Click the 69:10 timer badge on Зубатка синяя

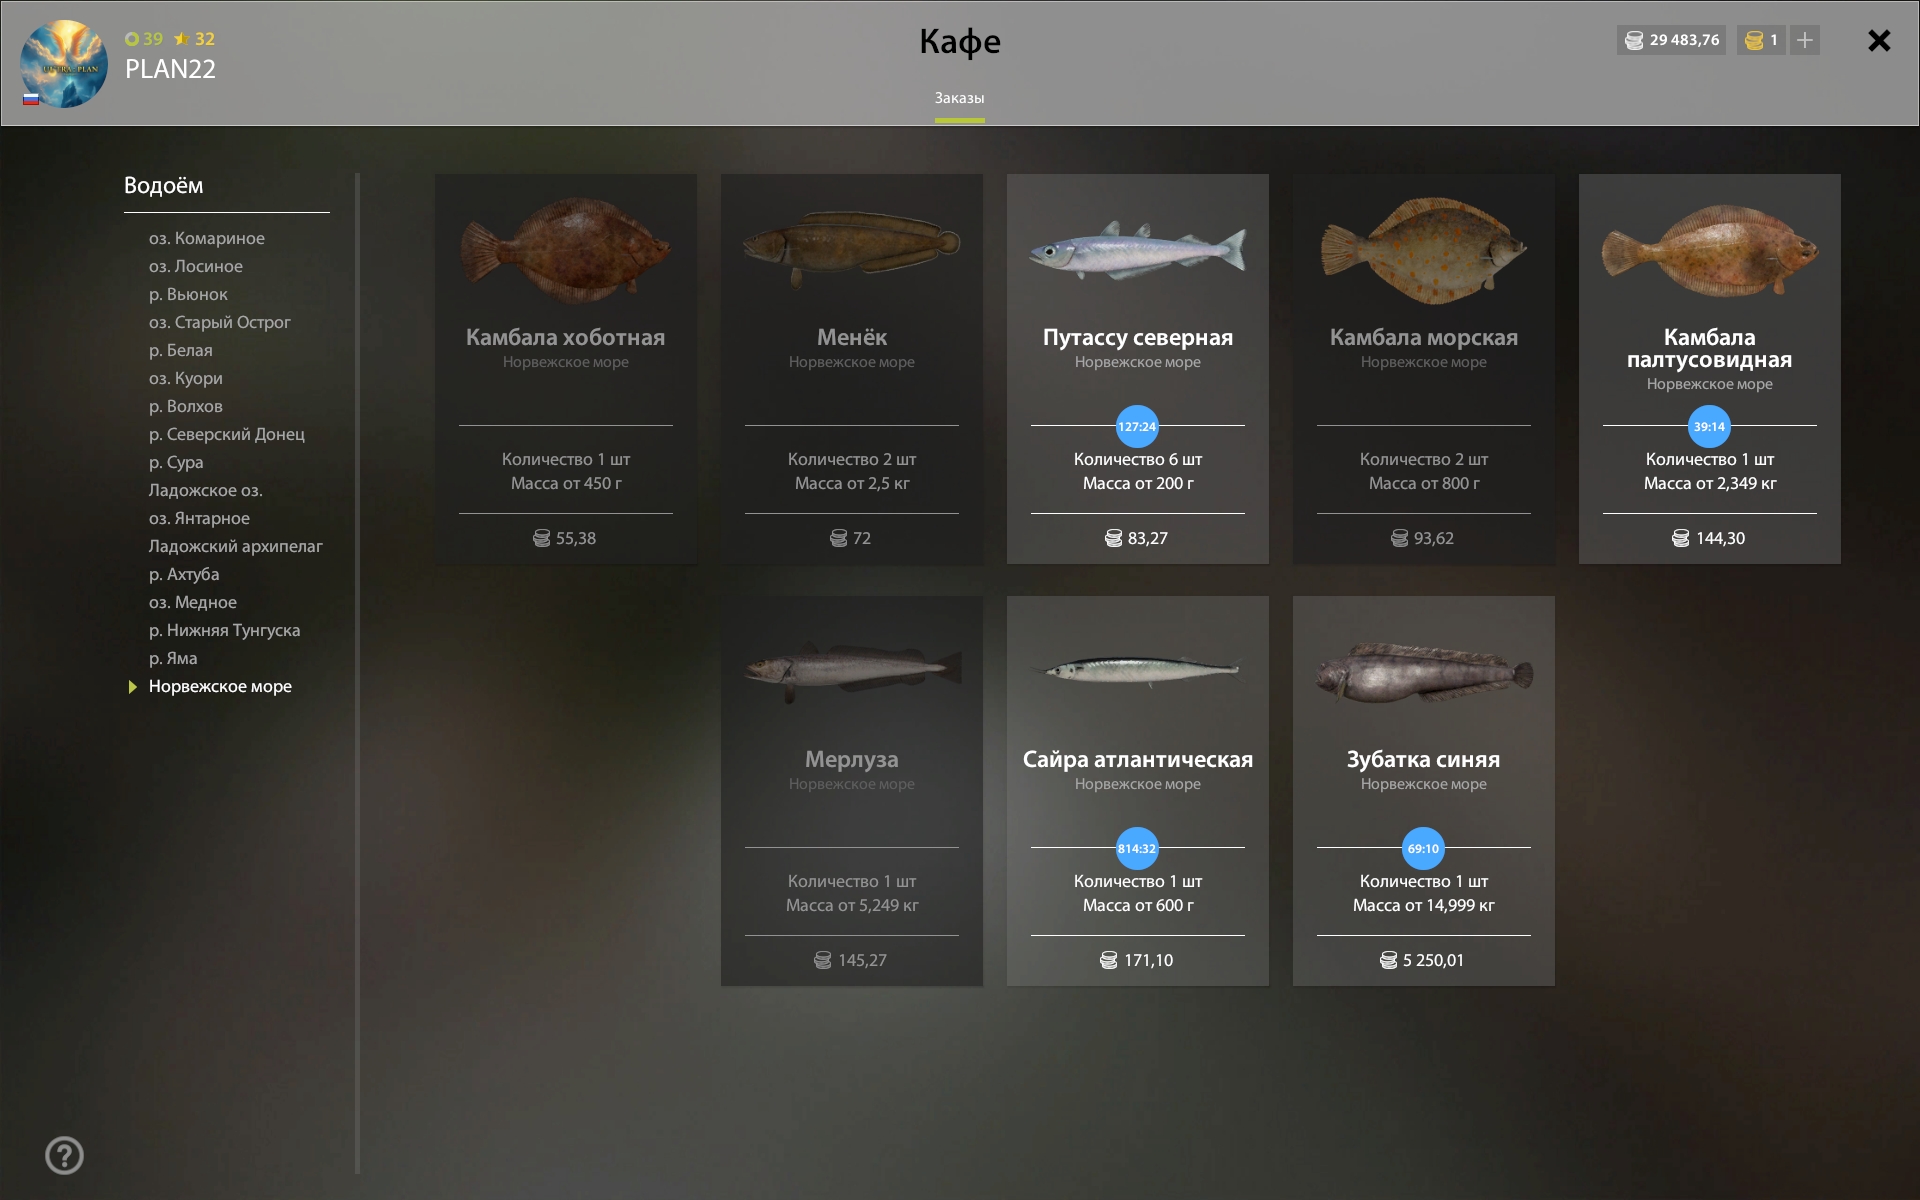coord(1423,848)
